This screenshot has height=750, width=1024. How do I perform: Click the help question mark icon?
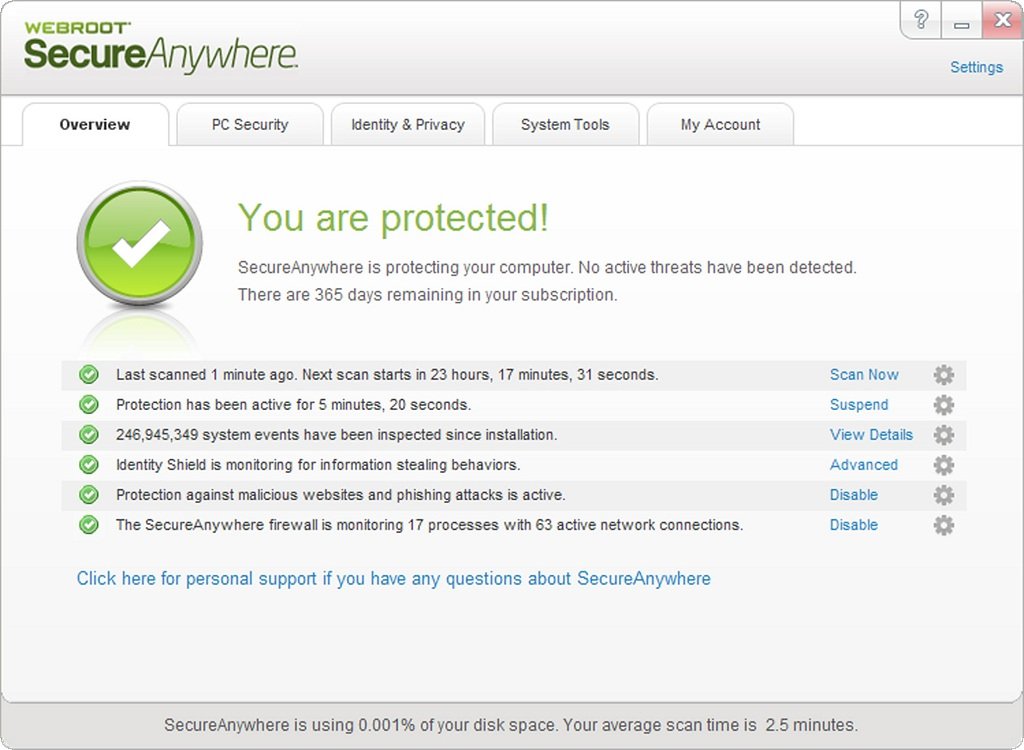pos(922,20)
